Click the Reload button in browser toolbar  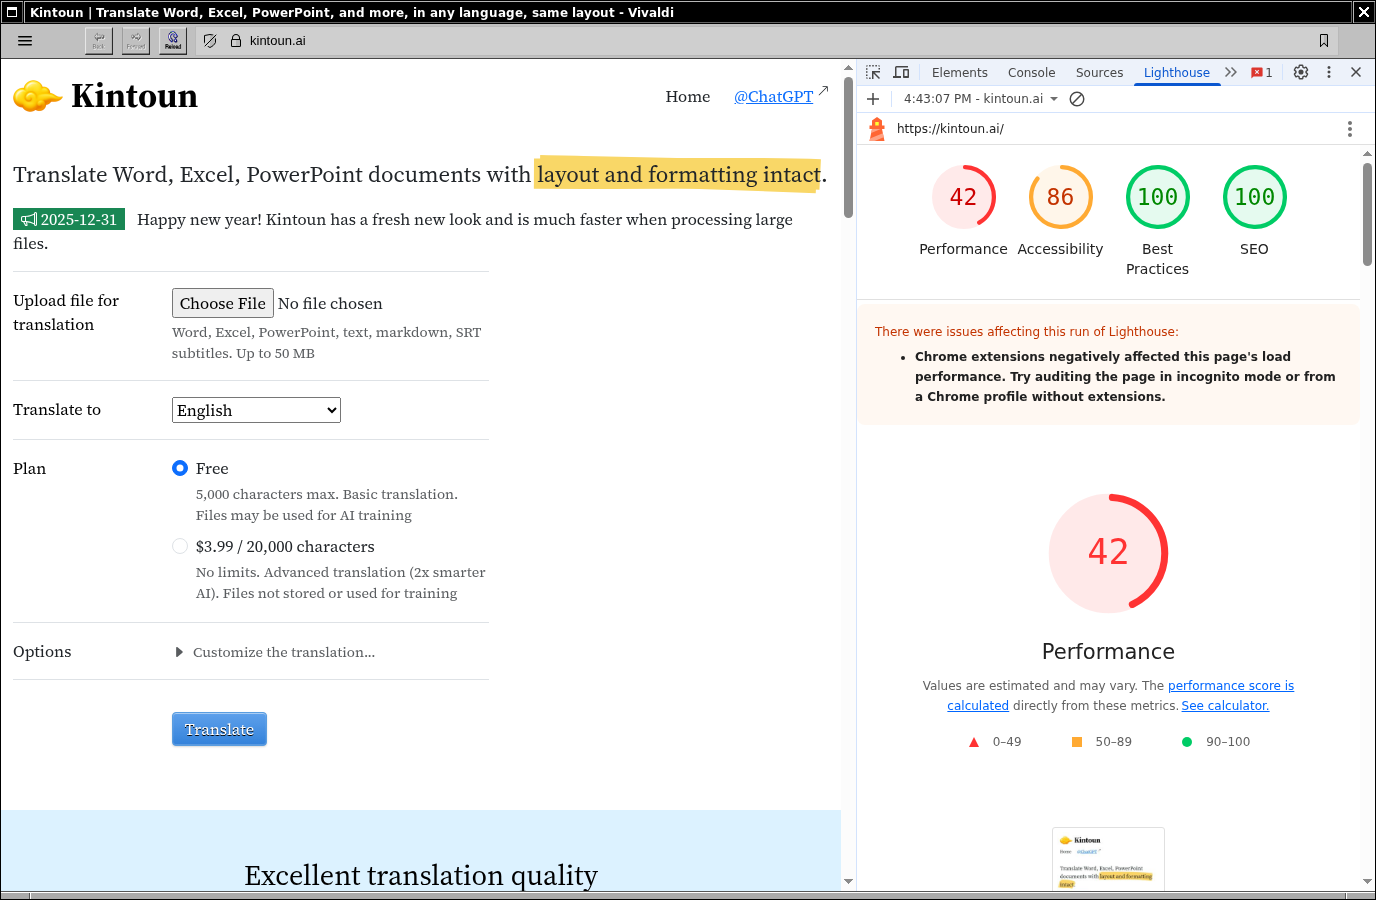click(173, 41)
